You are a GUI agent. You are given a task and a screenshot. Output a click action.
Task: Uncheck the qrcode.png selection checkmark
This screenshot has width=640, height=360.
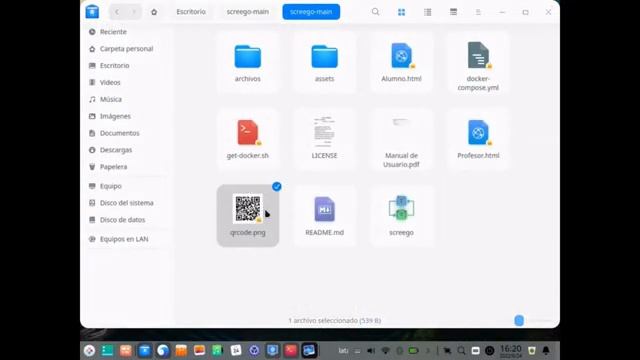point(277,187)
